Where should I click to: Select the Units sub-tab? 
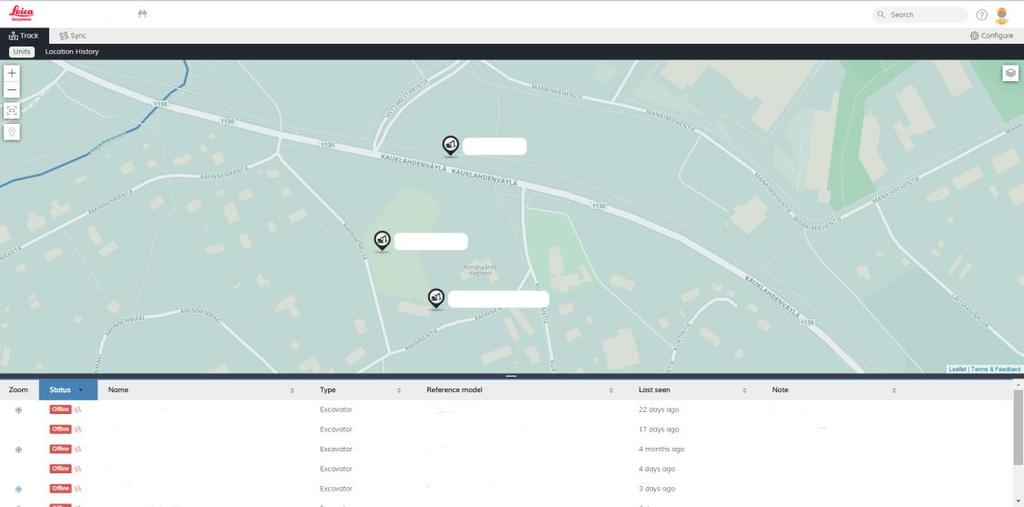(x=22, y=52)
